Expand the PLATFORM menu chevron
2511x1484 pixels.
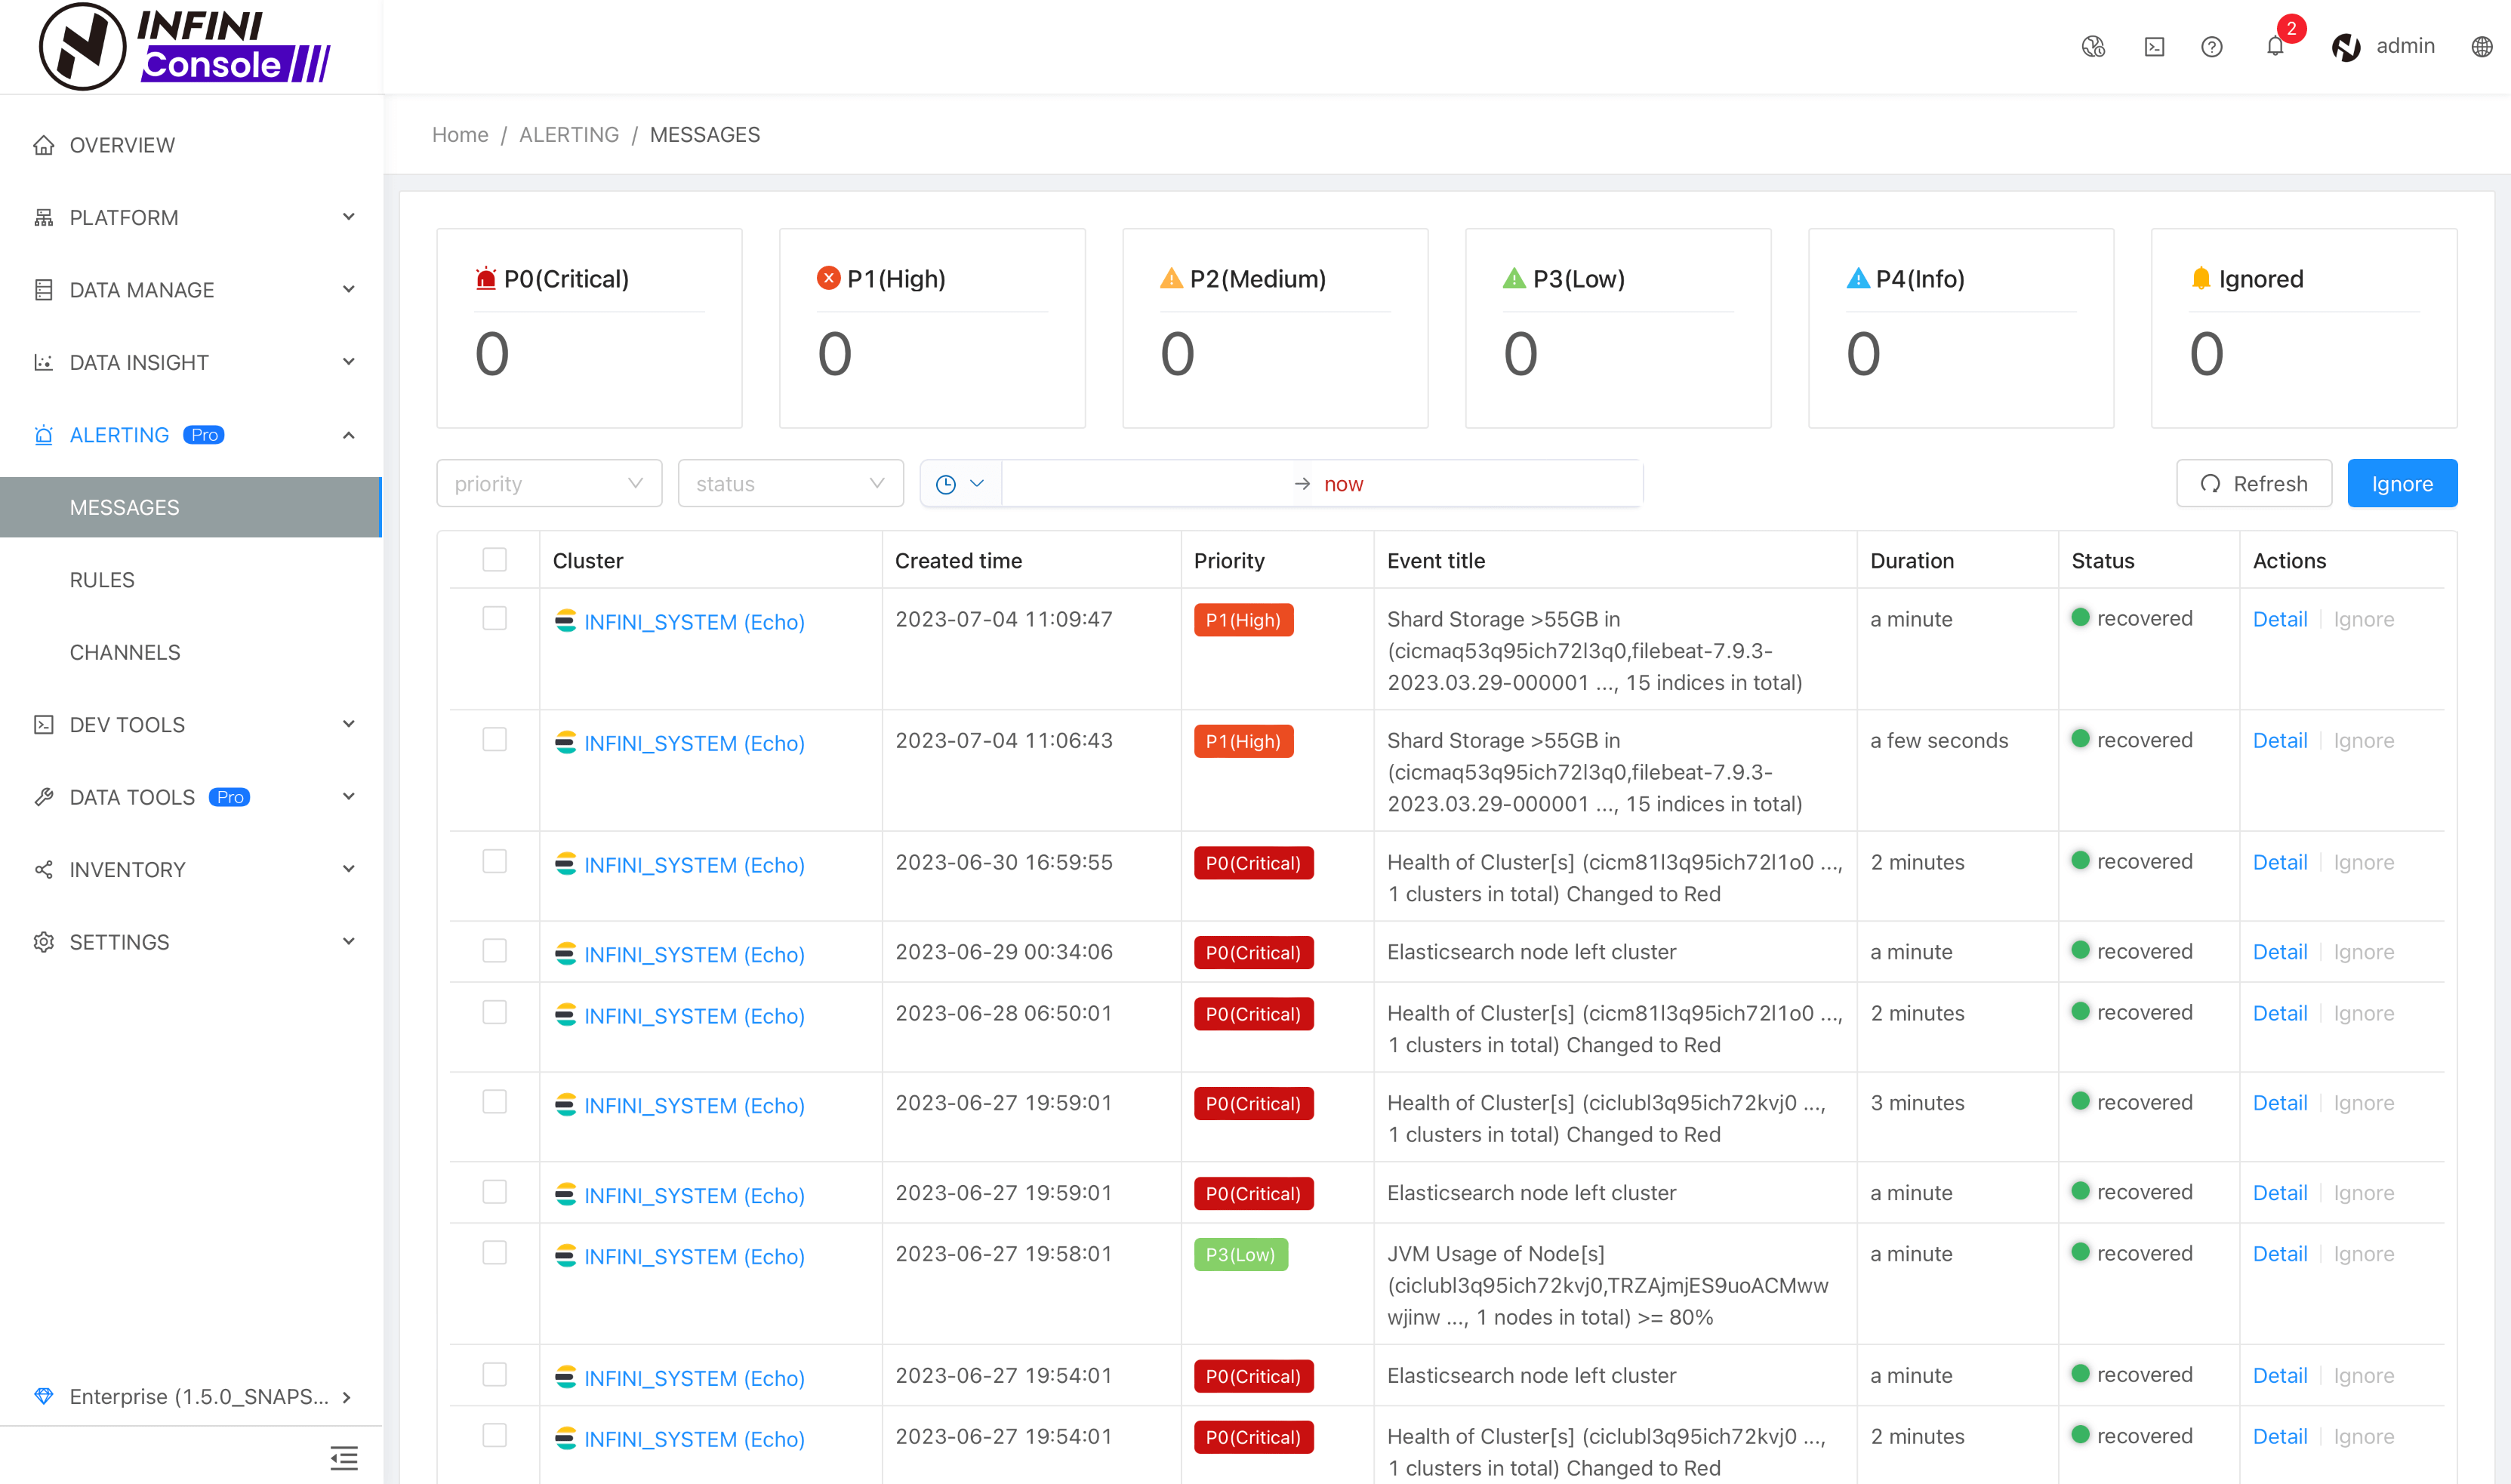point(348,217)
